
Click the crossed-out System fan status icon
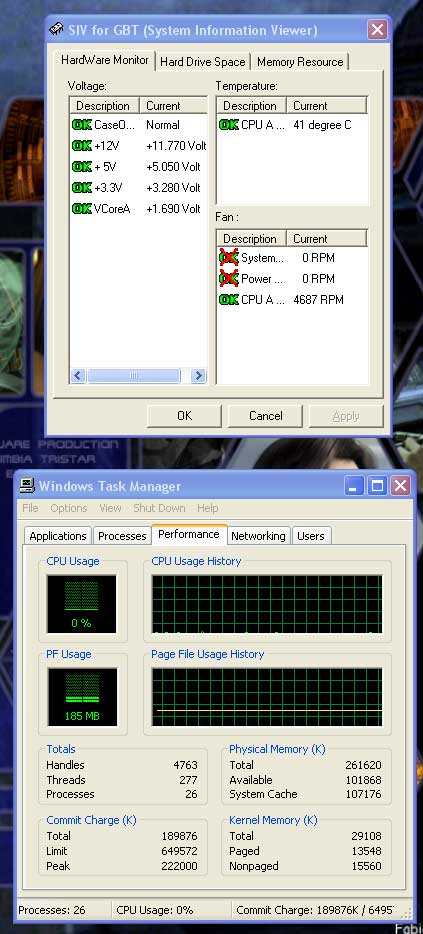[229, 257]
